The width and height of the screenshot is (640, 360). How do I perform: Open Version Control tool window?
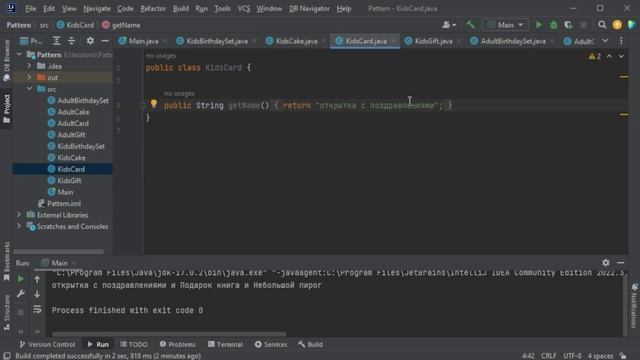[x=47, y=344]
